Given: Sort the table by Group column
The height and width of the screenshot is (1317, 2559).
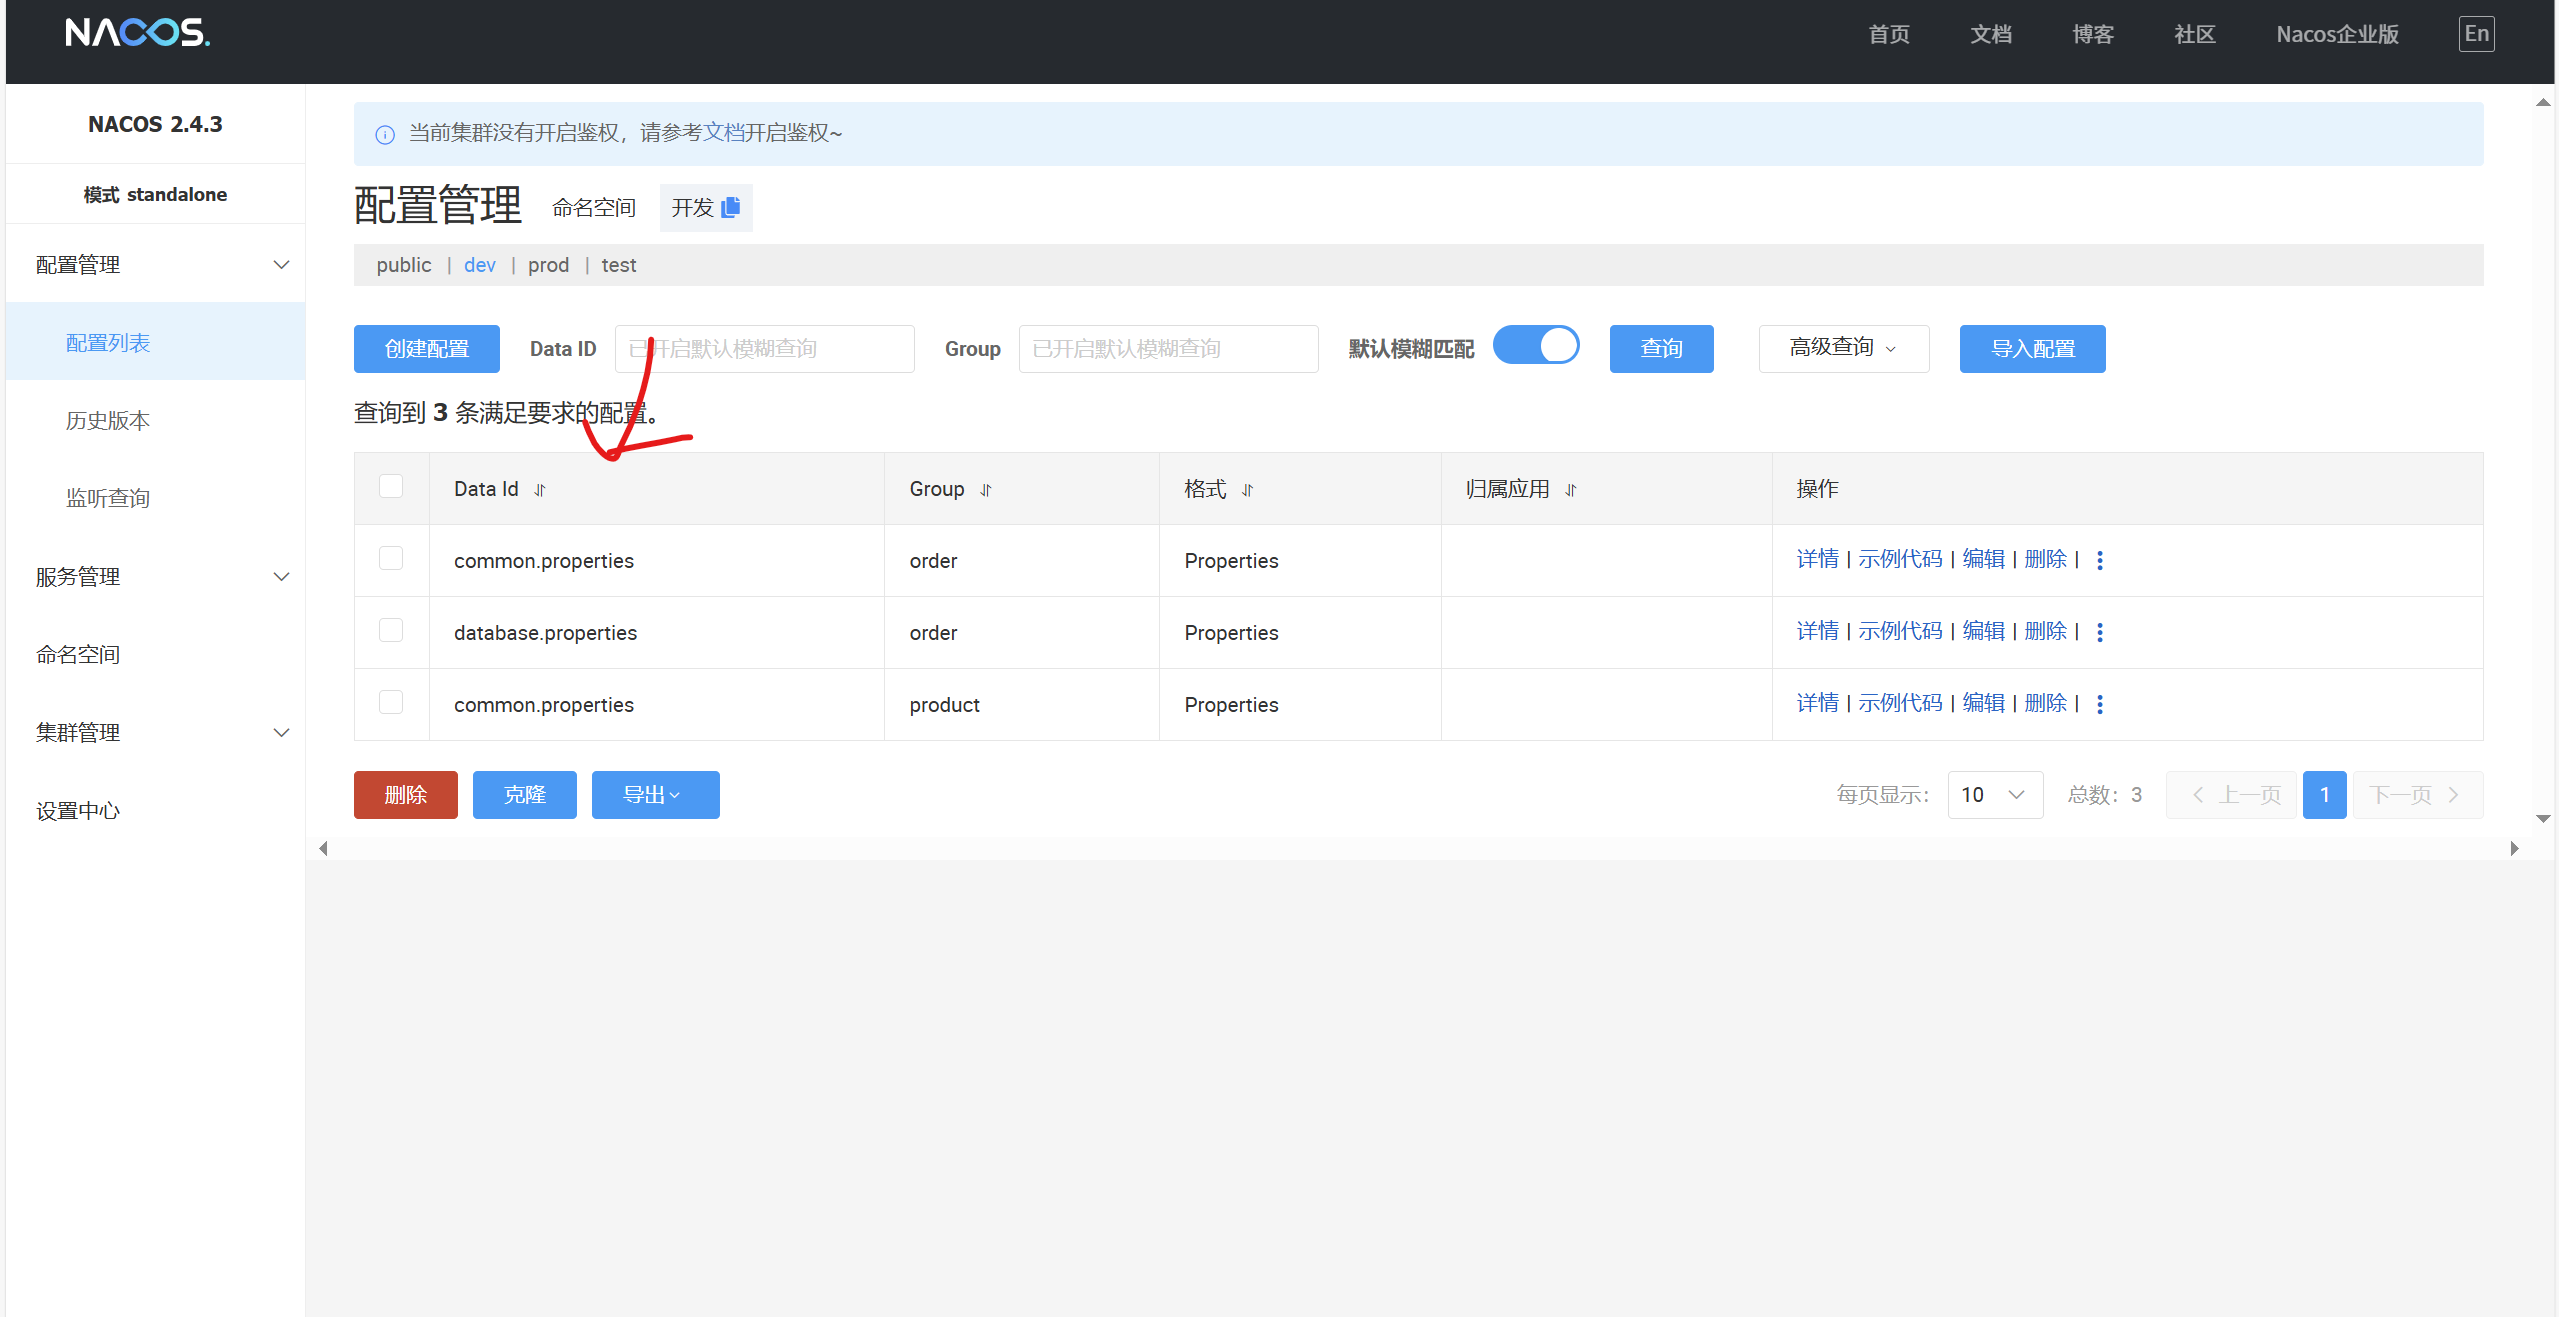Looking at the screenshot, I should coord(986,490).
